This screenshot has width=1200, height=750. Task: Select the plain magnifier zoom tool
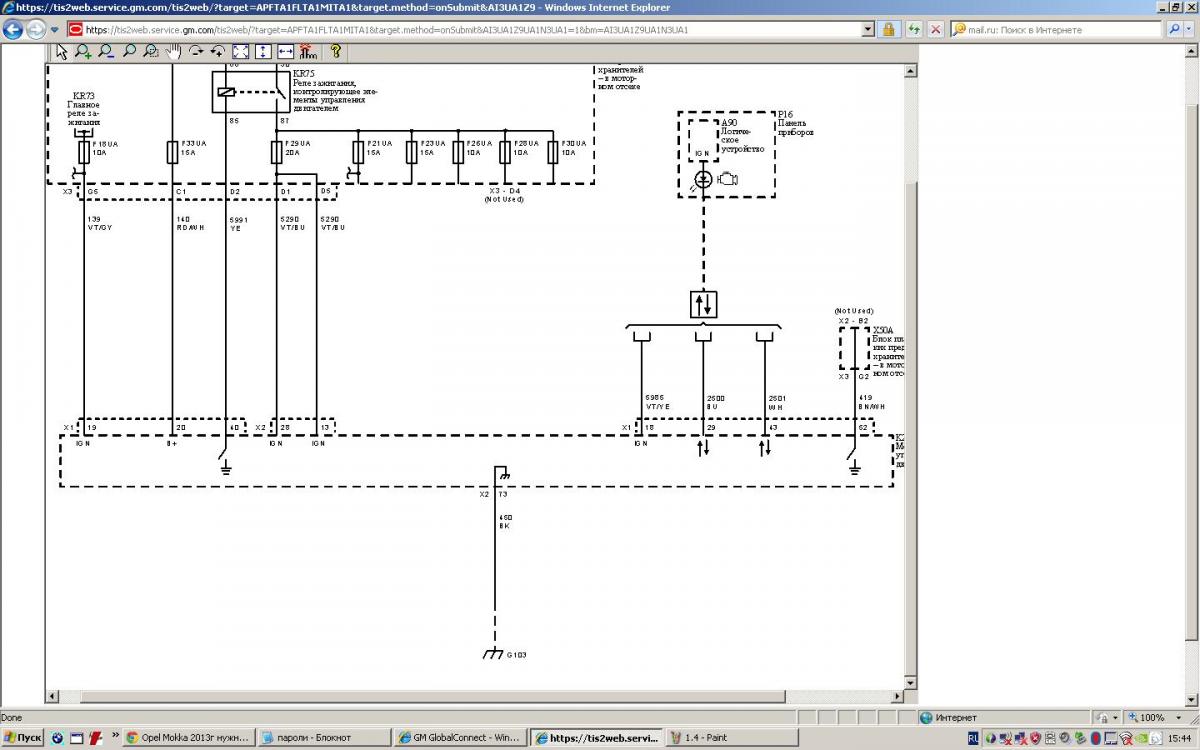(129, 51)
